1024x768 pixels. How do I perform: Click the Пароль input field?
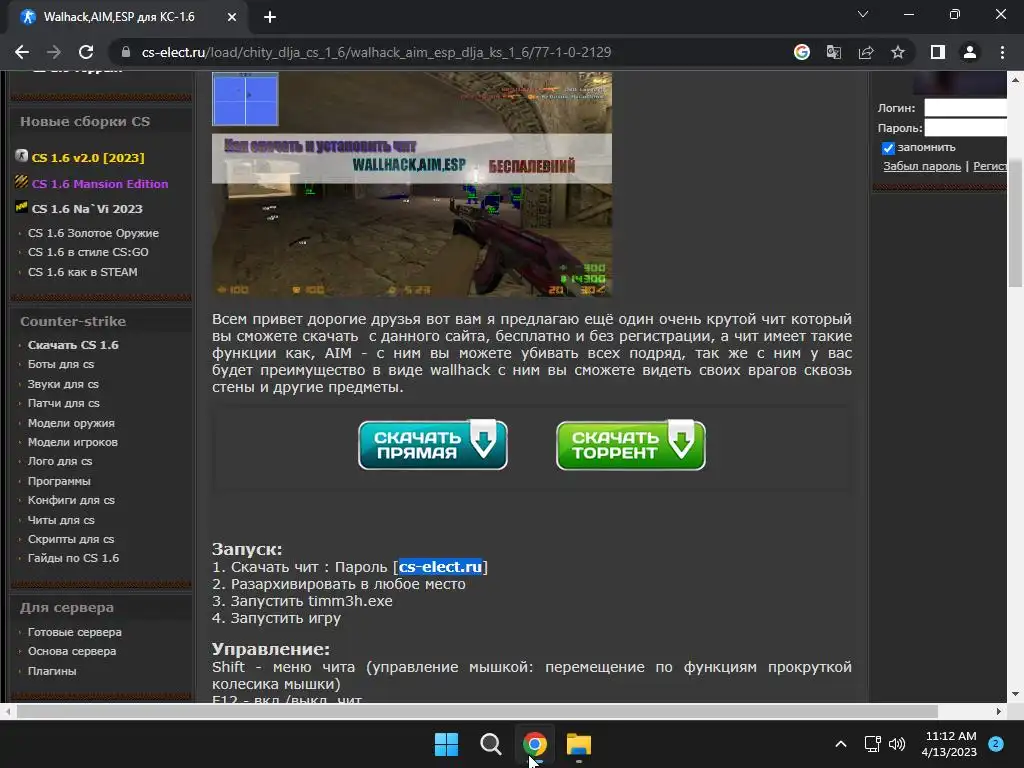(x=965, y=127)
